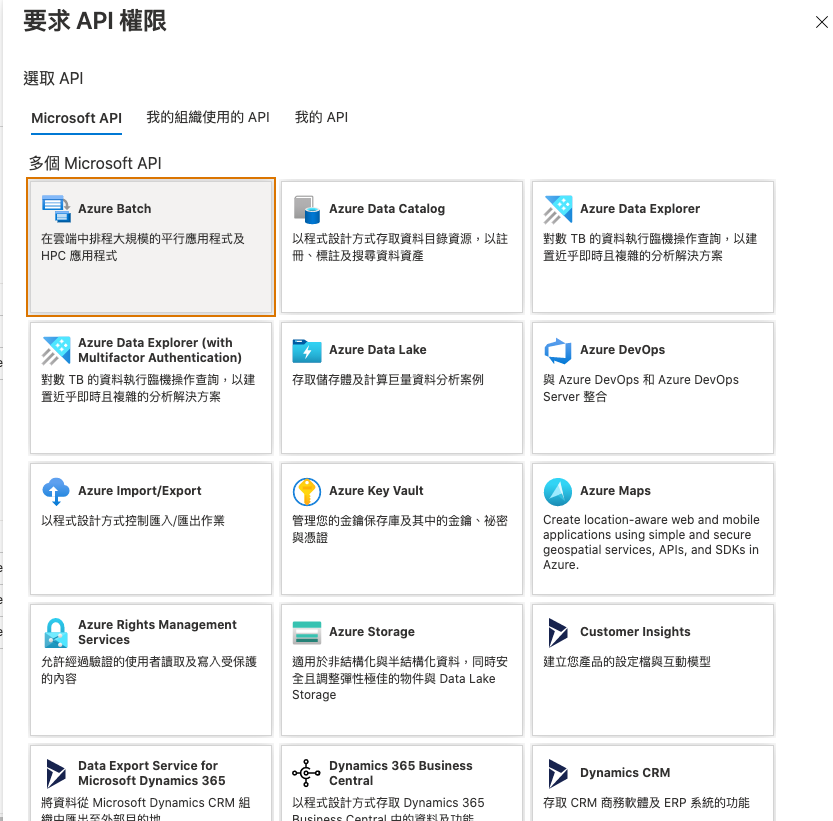Screen dimensions: 833x821
Task: Pick the Azure Data Explorer title
Action: click(x=640, y=209)
